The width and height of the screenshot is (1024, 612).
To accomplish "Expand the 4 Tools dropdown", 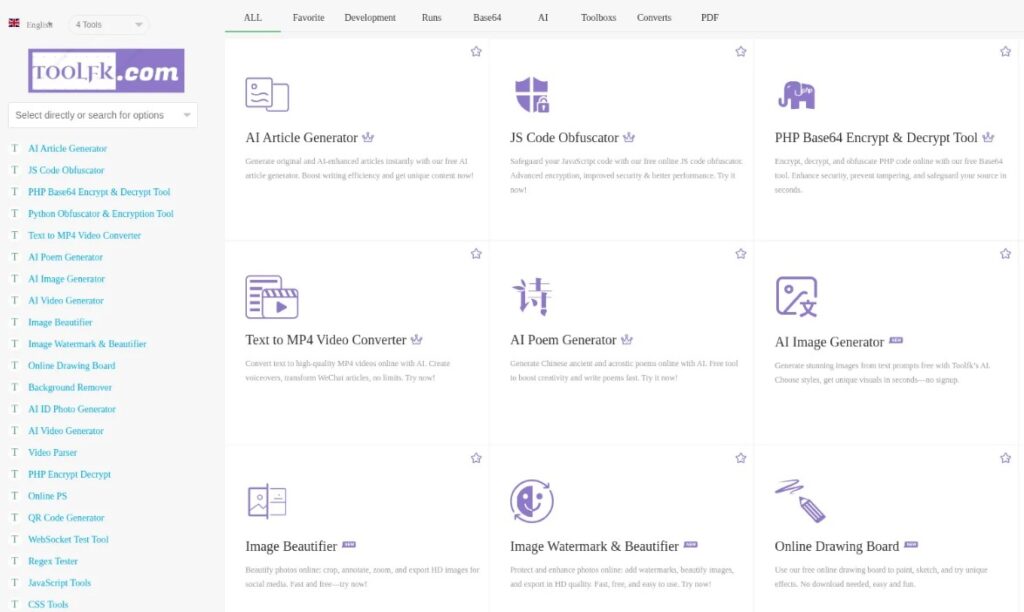I will (x=108, y=24).
